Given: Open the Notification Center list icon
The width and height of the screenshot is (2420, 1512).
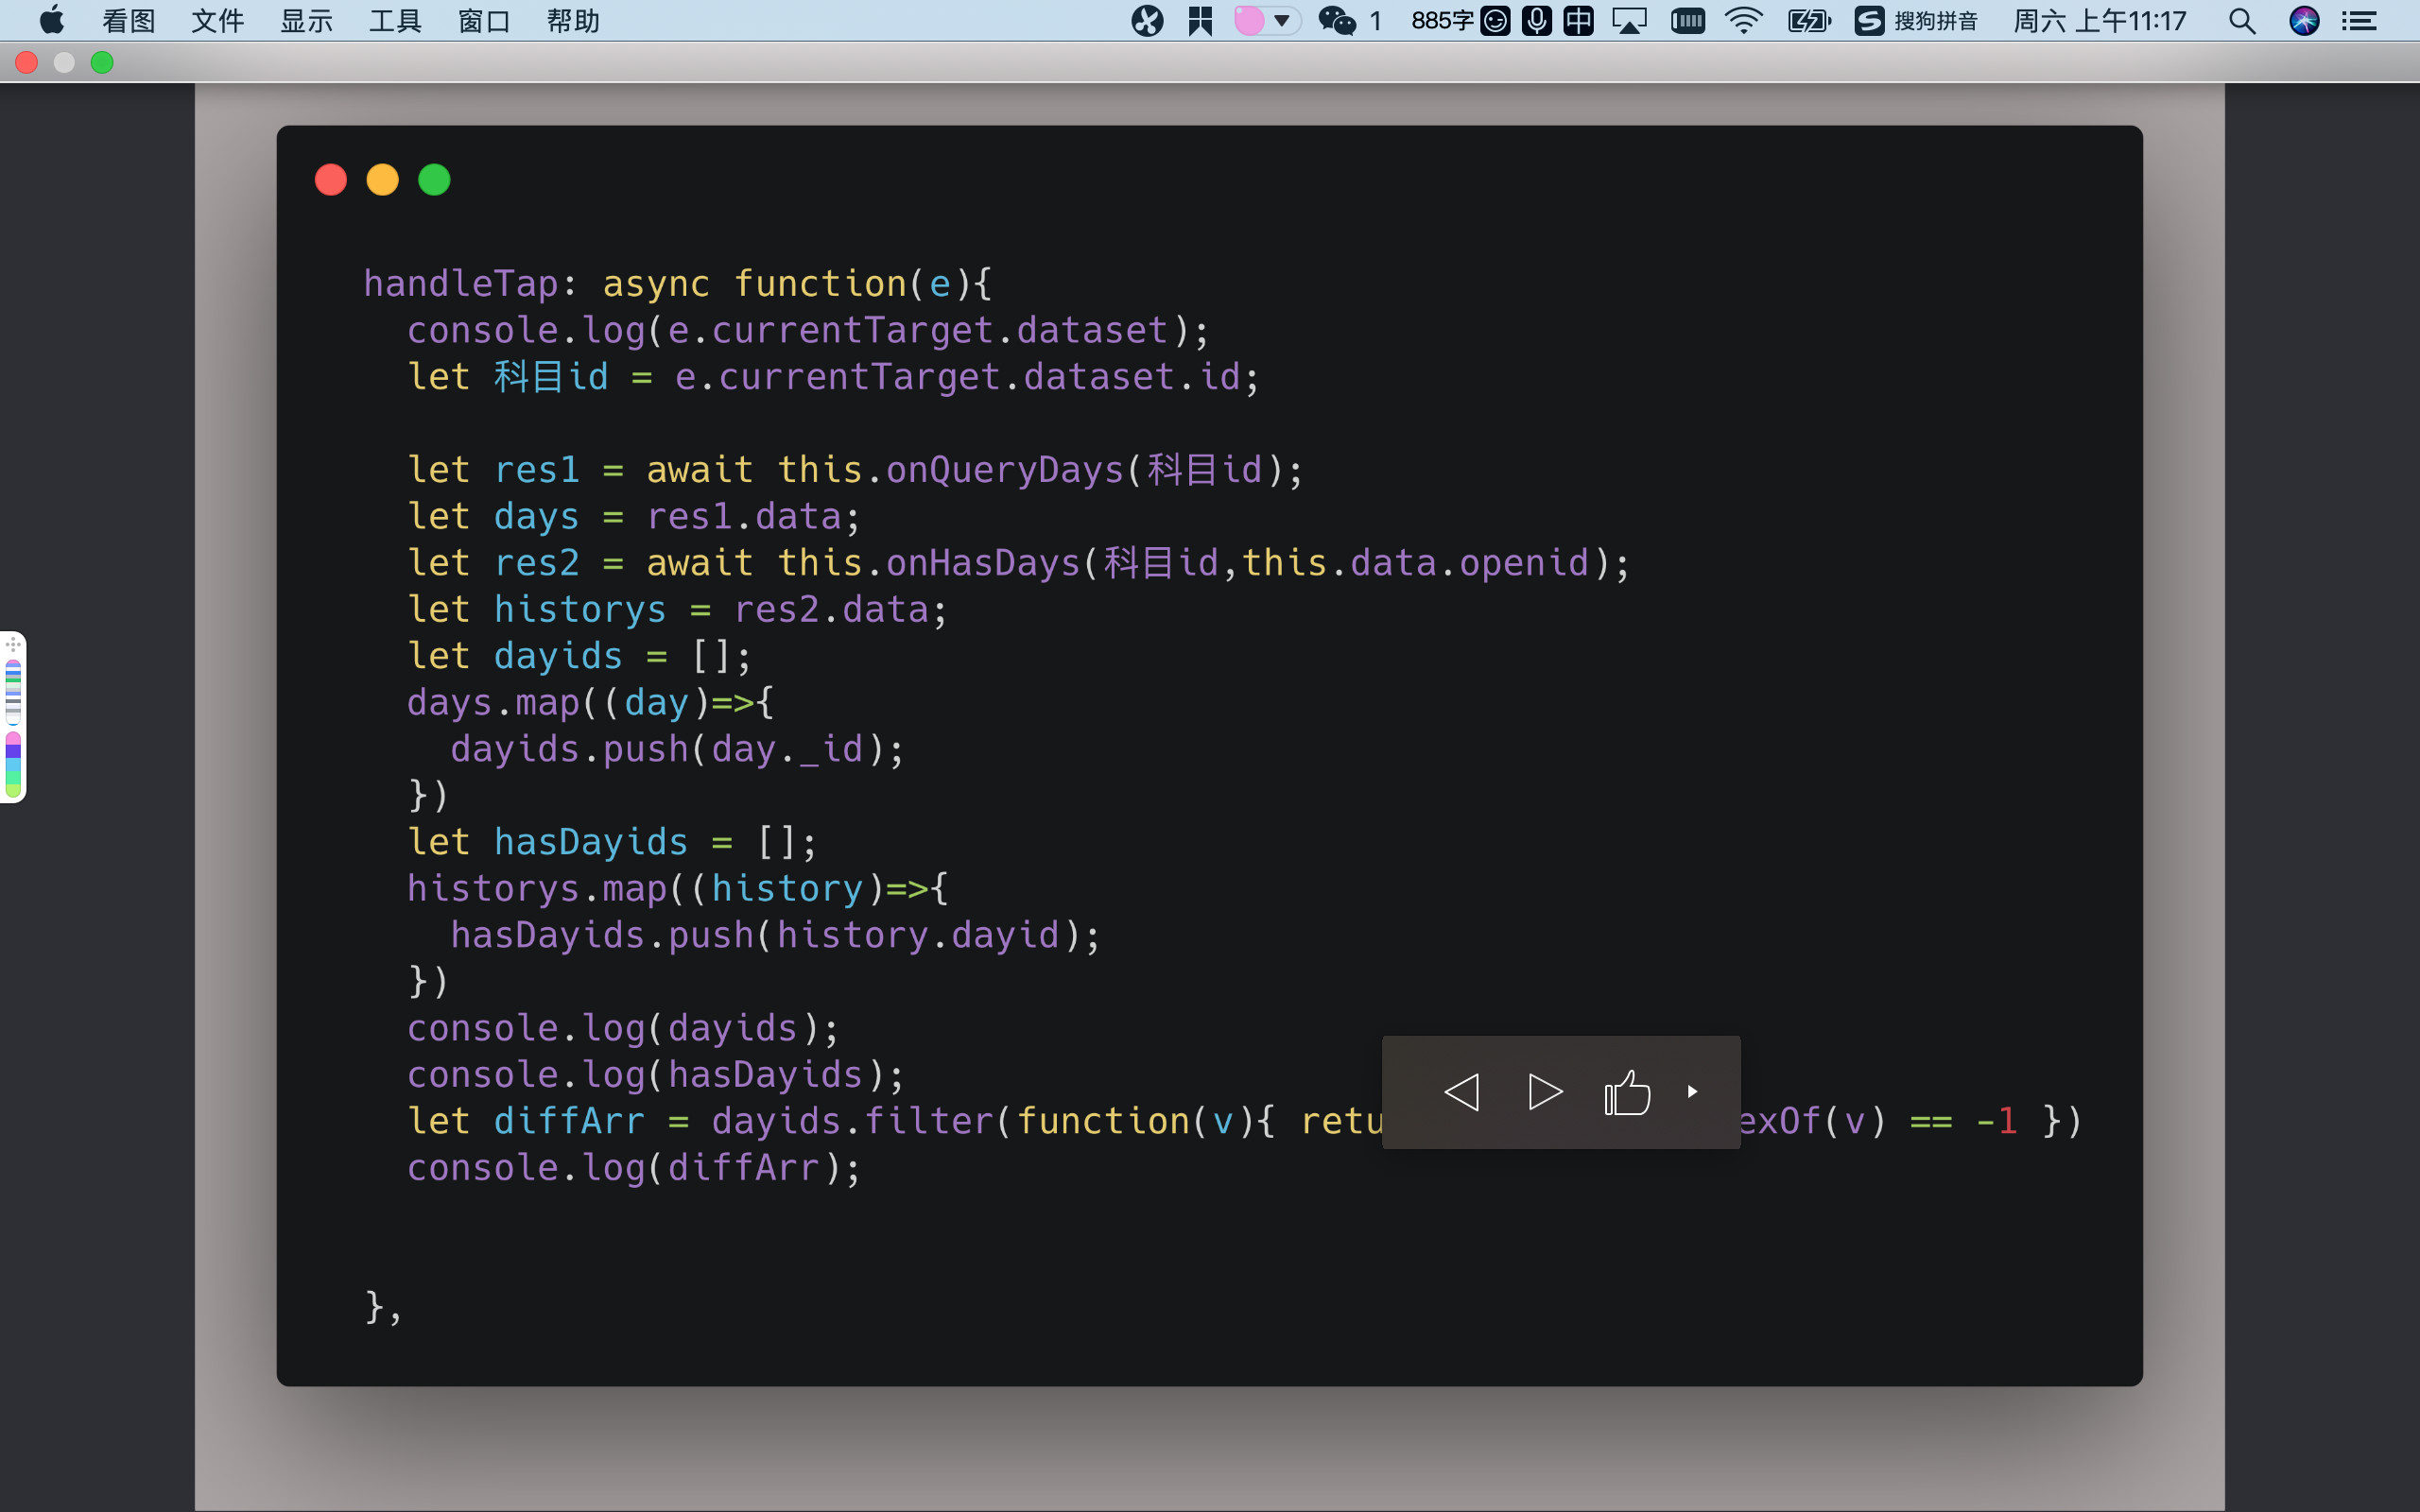Looking at the screenshot, I should pos(2360,21).
